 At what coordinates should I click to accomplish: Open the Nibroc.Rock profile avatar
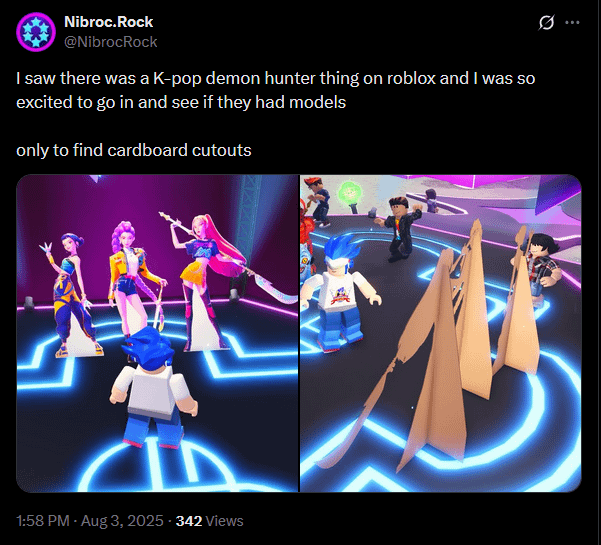click(x=36, y=32)
